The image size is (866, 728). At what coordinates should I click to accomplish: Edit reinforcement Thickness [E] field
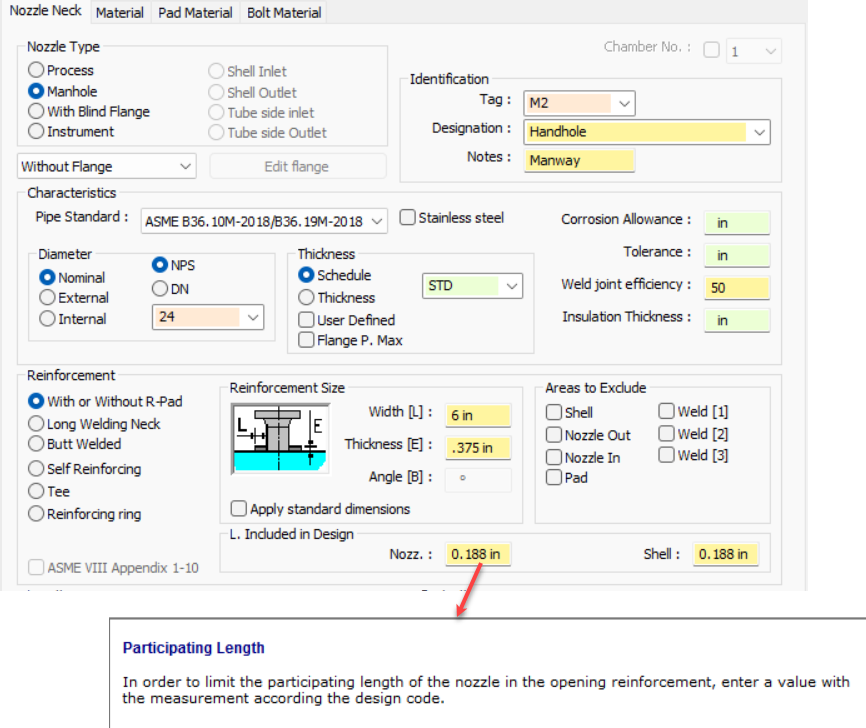(478, 448)
